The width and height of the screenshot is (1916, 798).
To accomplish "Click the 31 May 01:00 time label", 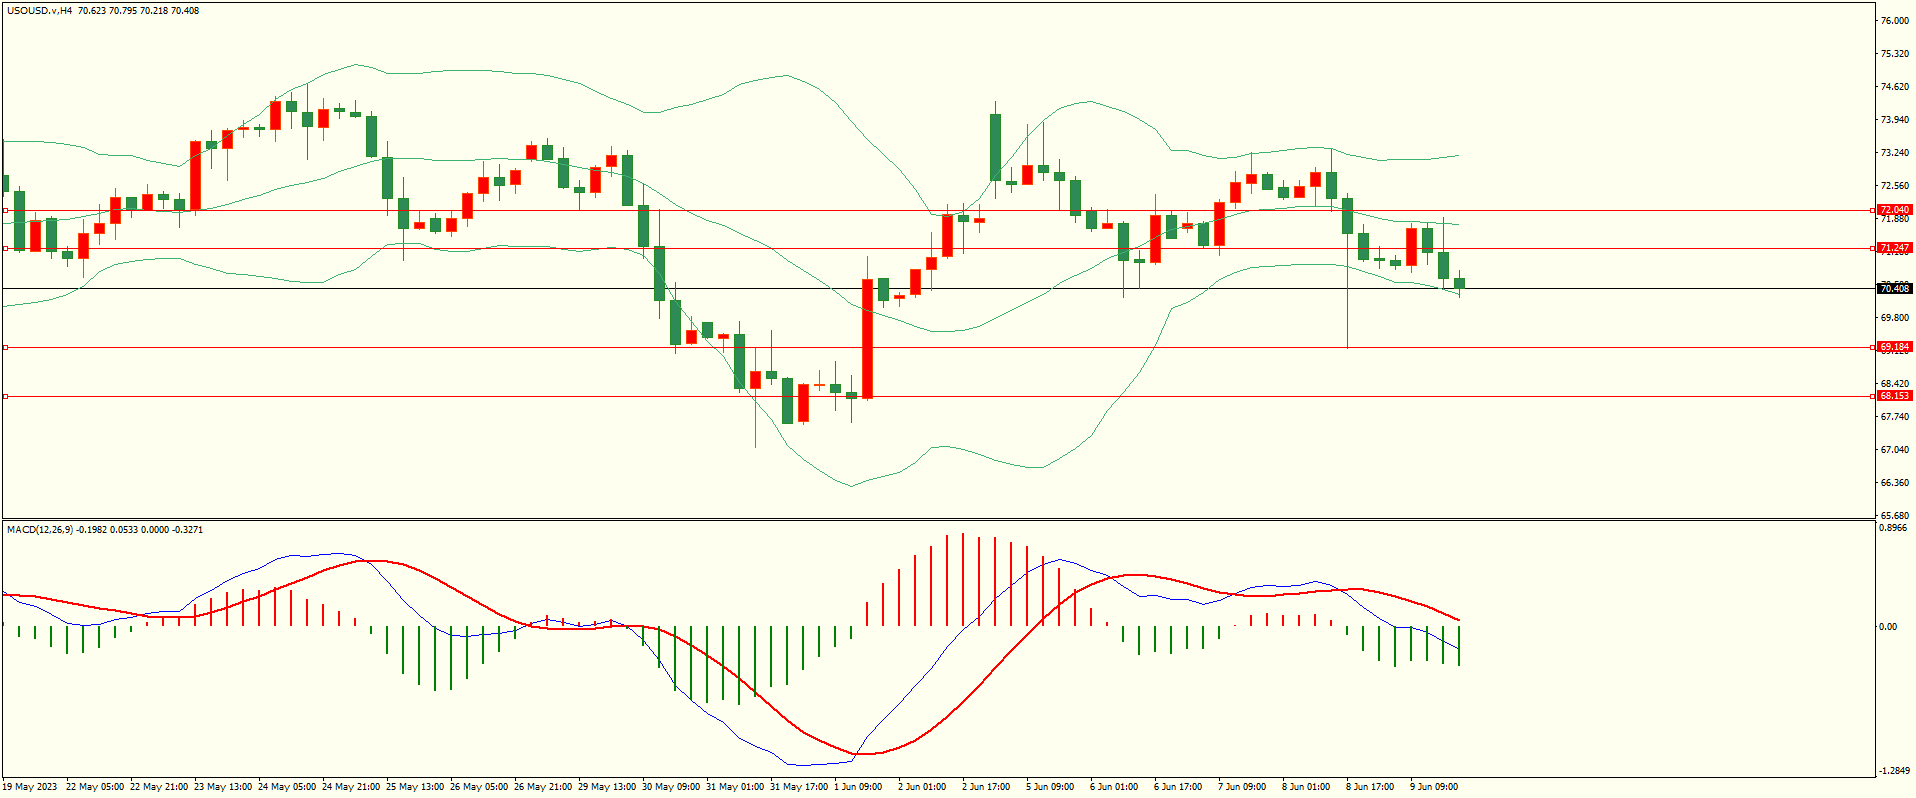I will coord(735,787).
